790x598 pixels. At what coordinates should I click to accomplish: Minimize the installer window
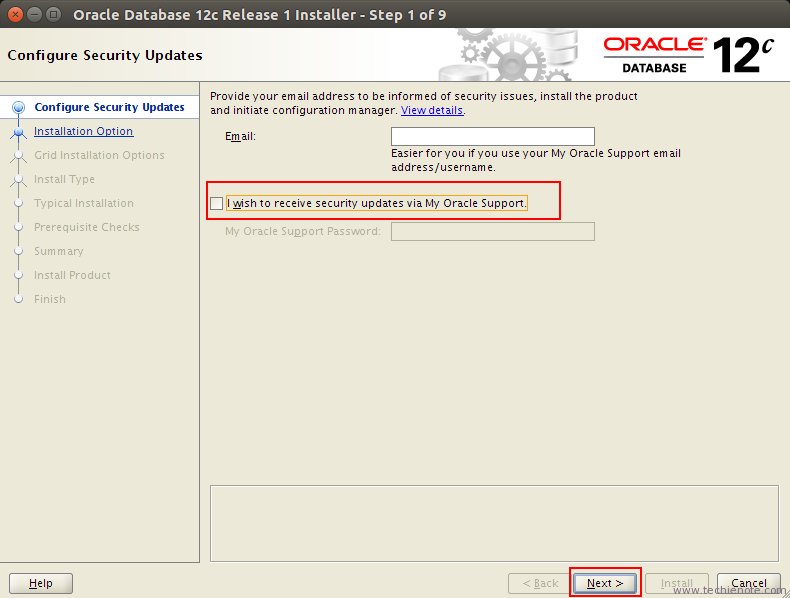click(x=34, y=14)
